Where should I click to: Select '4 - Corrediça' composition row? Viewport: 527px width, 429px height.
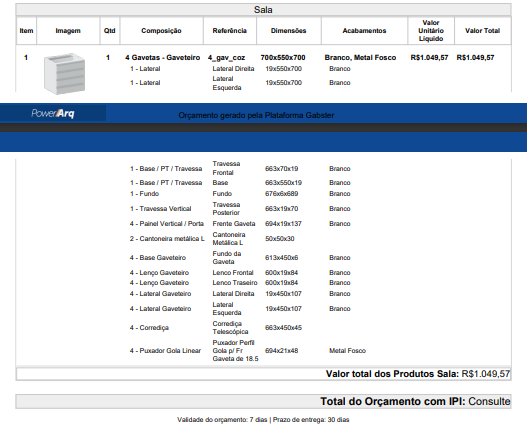[x=149, y=328]
